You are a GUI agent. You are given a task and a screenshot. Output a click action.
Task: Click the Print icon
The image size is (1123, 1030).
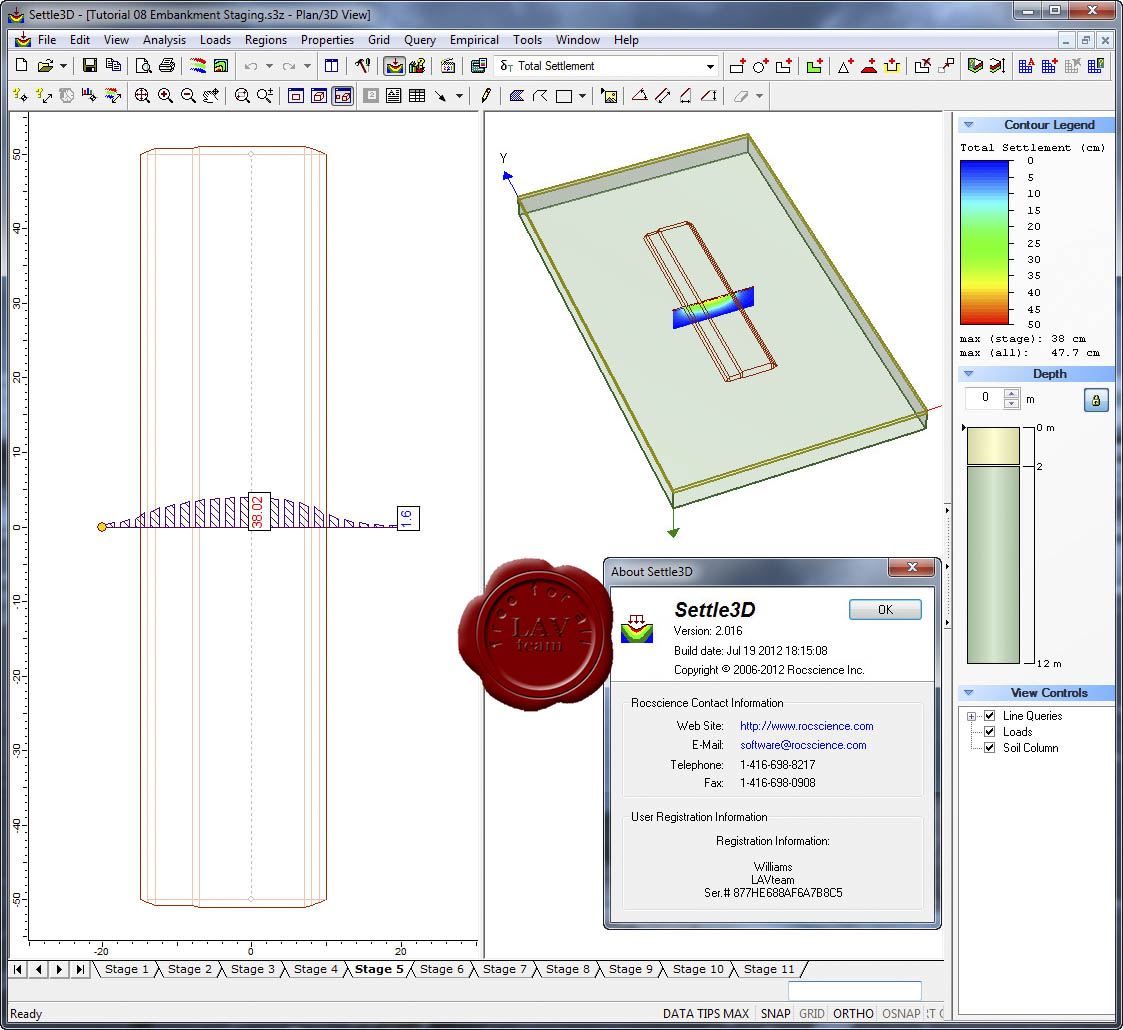click(167, 66)
